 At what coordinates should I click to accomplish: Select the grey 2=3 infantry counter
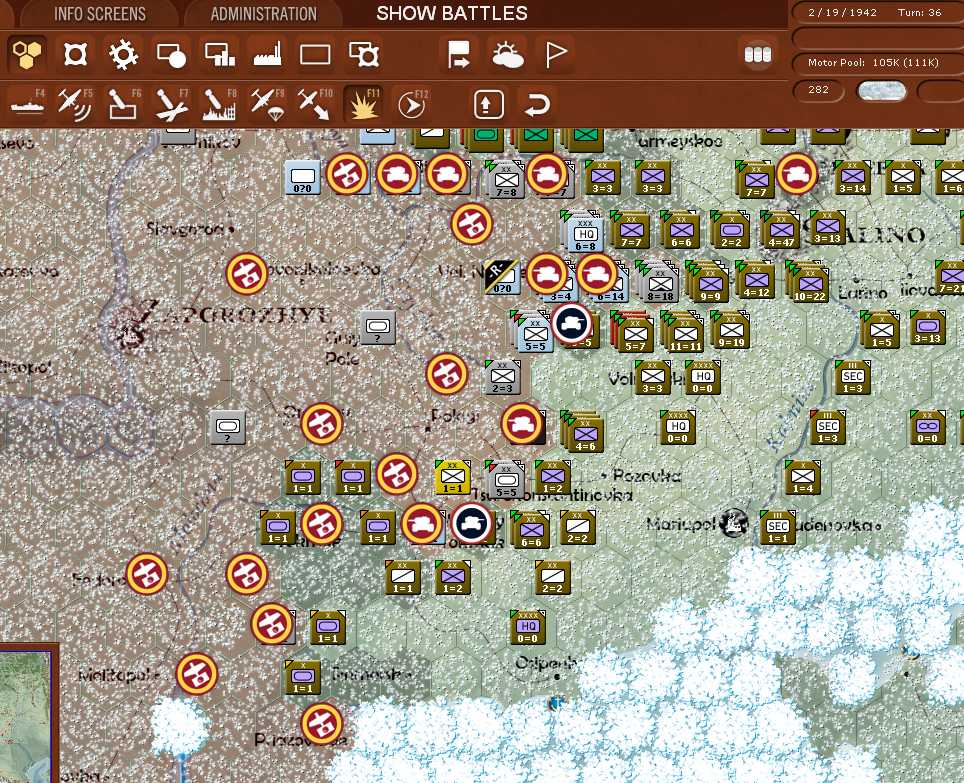[x=502, y=377]
